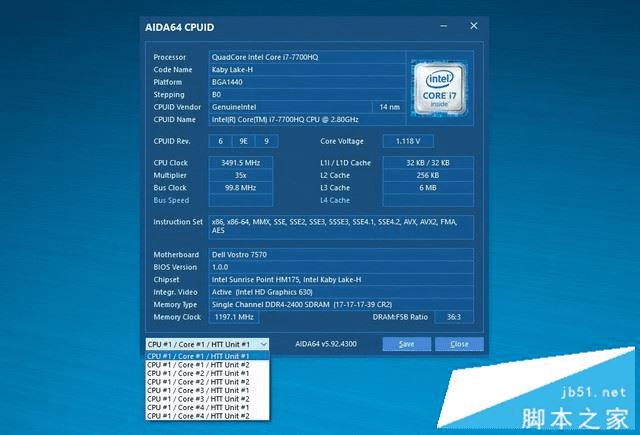The height and width of the screenshot is (435, 640).
Task: Click the 14 nm process field
Action: (x=389, y=107)
